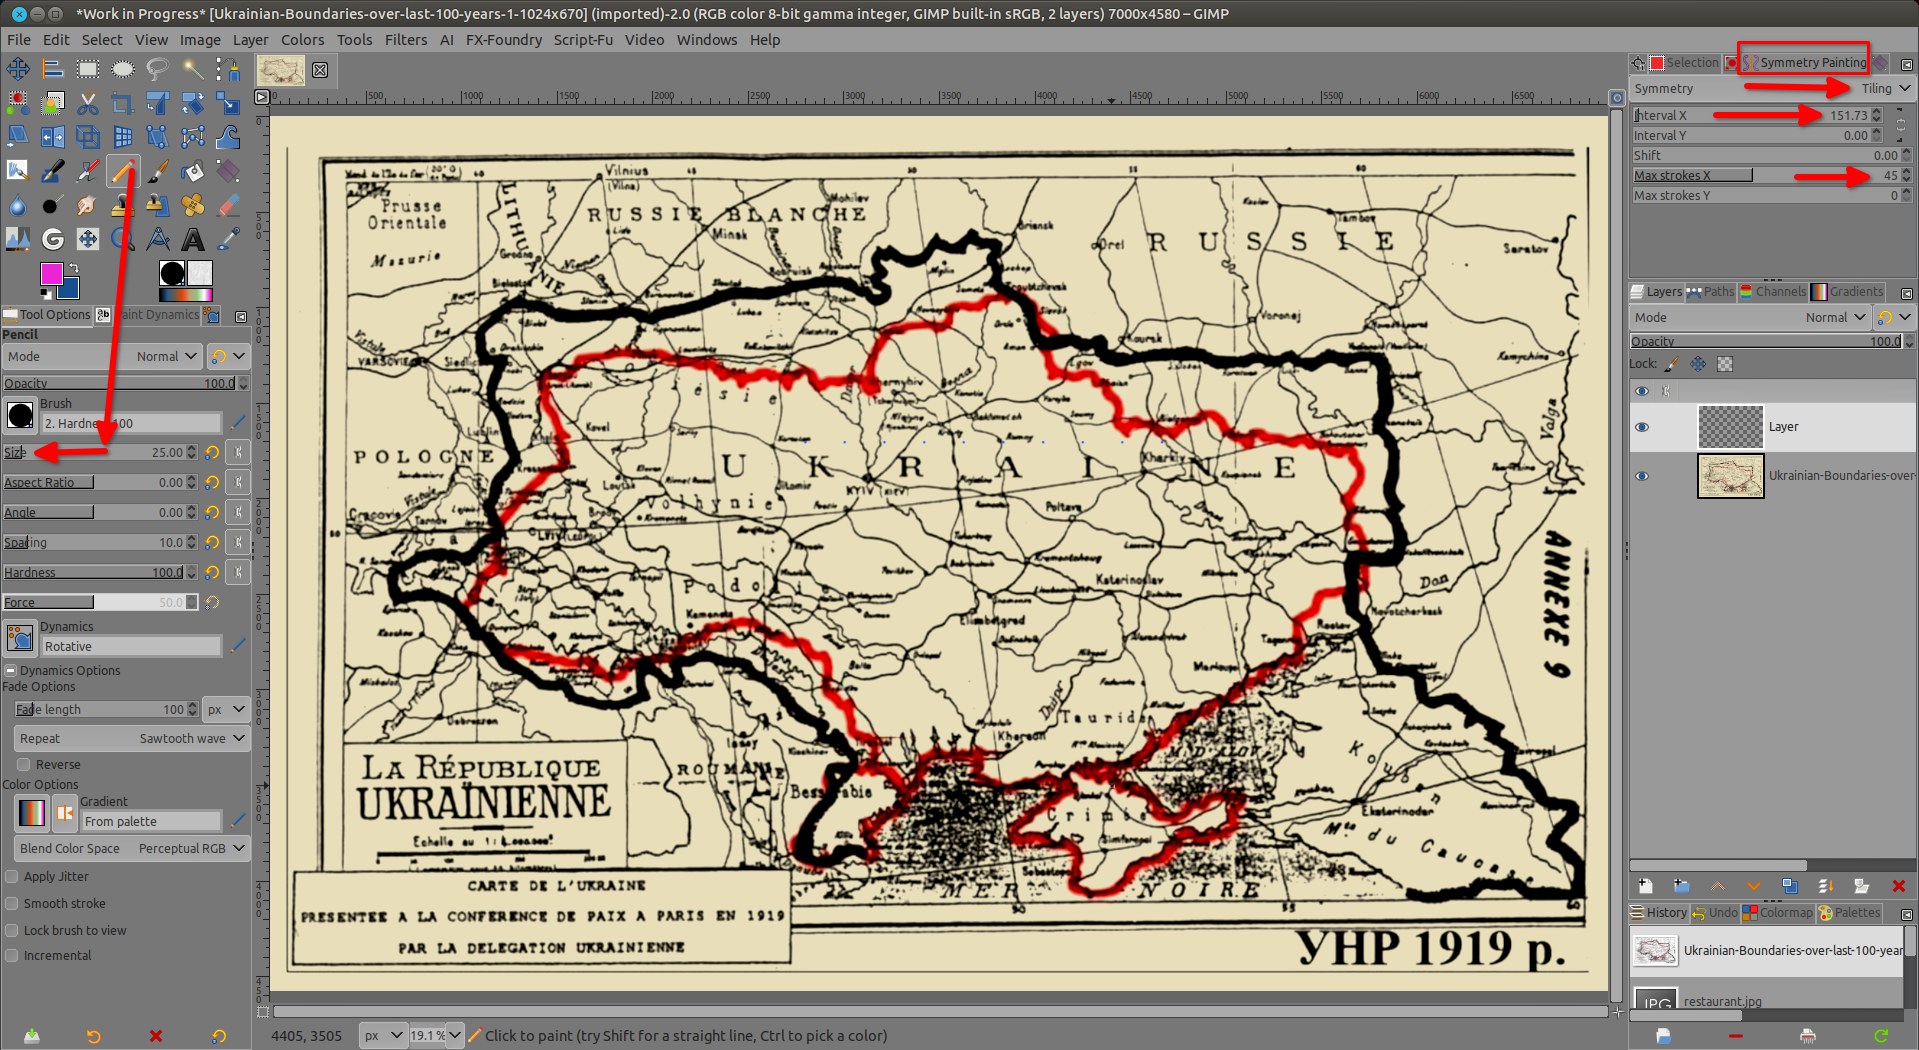Hide the layer named Layer
The image size is (1919, 1050).
point(1642,427)
